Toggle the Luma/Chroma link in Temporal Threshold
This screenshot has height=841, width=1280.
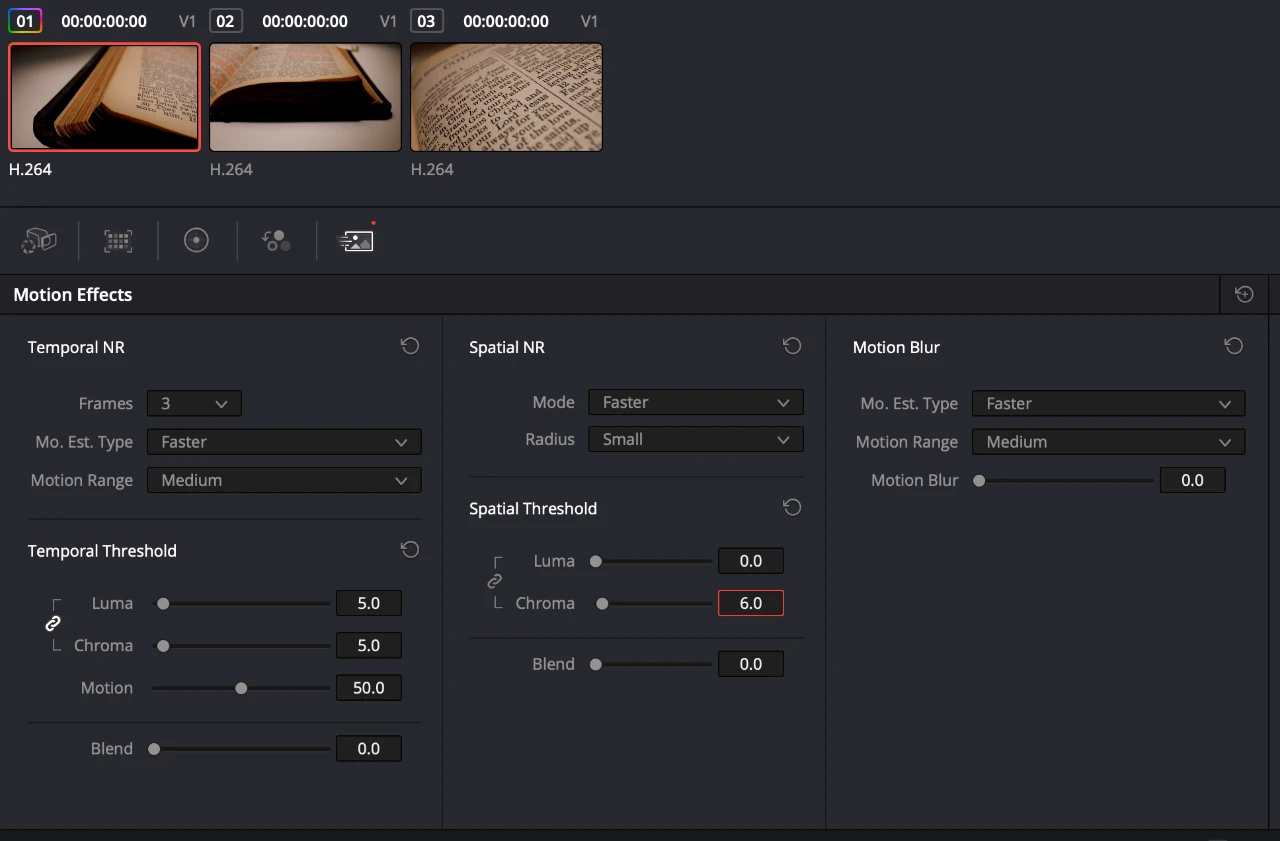click(52, 623)
